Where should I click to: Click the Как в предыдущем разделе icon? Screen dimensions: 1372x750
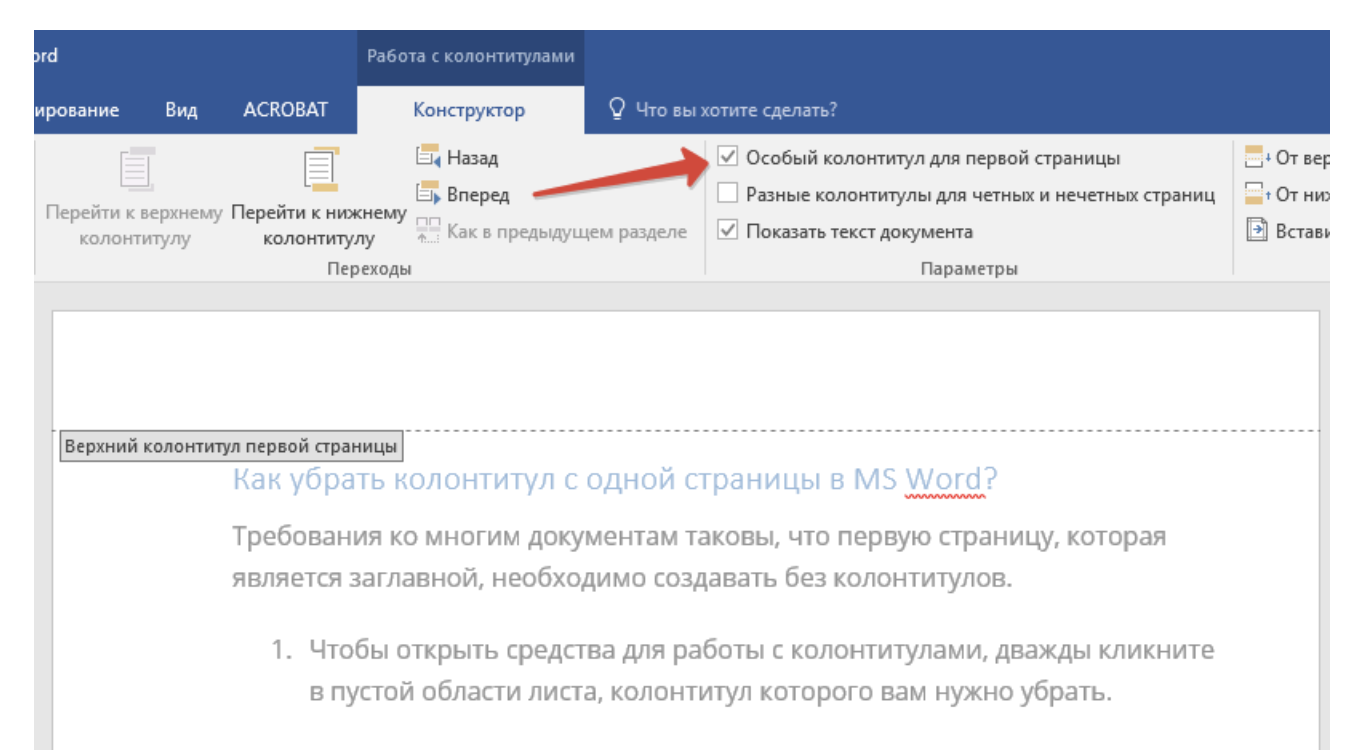428,231
